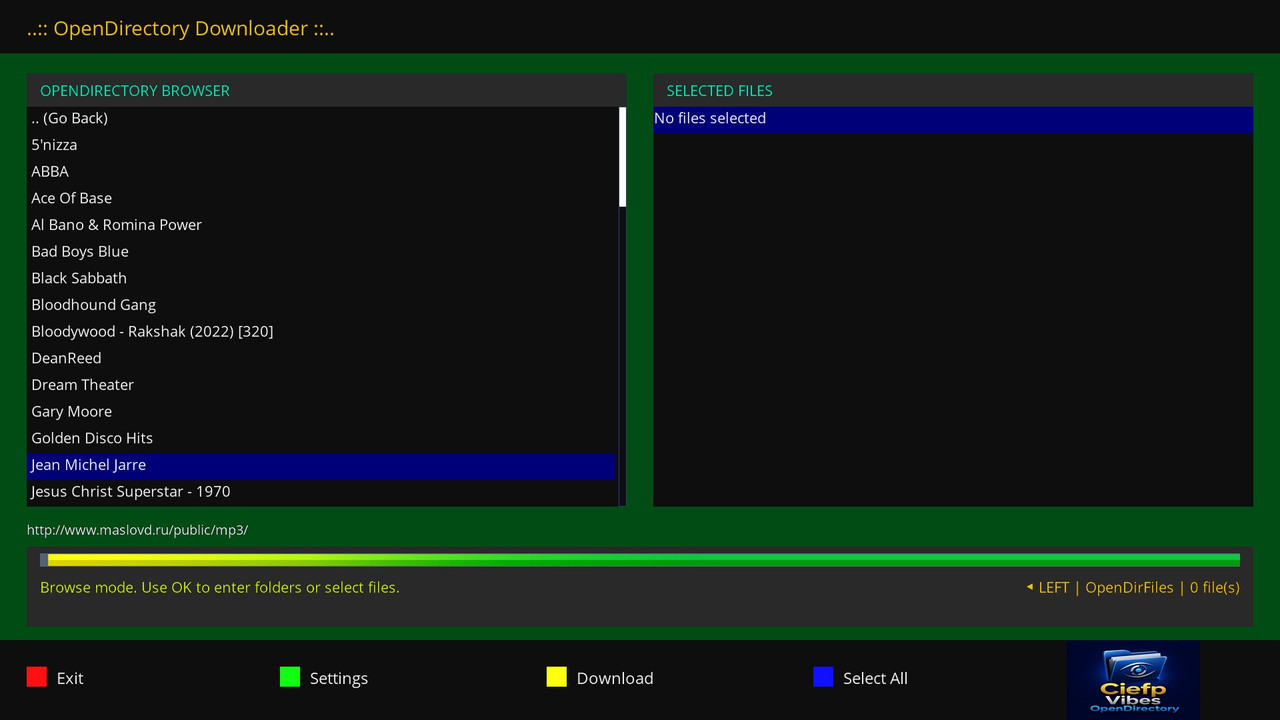1280x720 pixels.
Task: Click the OPENDIRECTORY BROWSER panel header
Action: pyautogui.click(x=327, y=90)
